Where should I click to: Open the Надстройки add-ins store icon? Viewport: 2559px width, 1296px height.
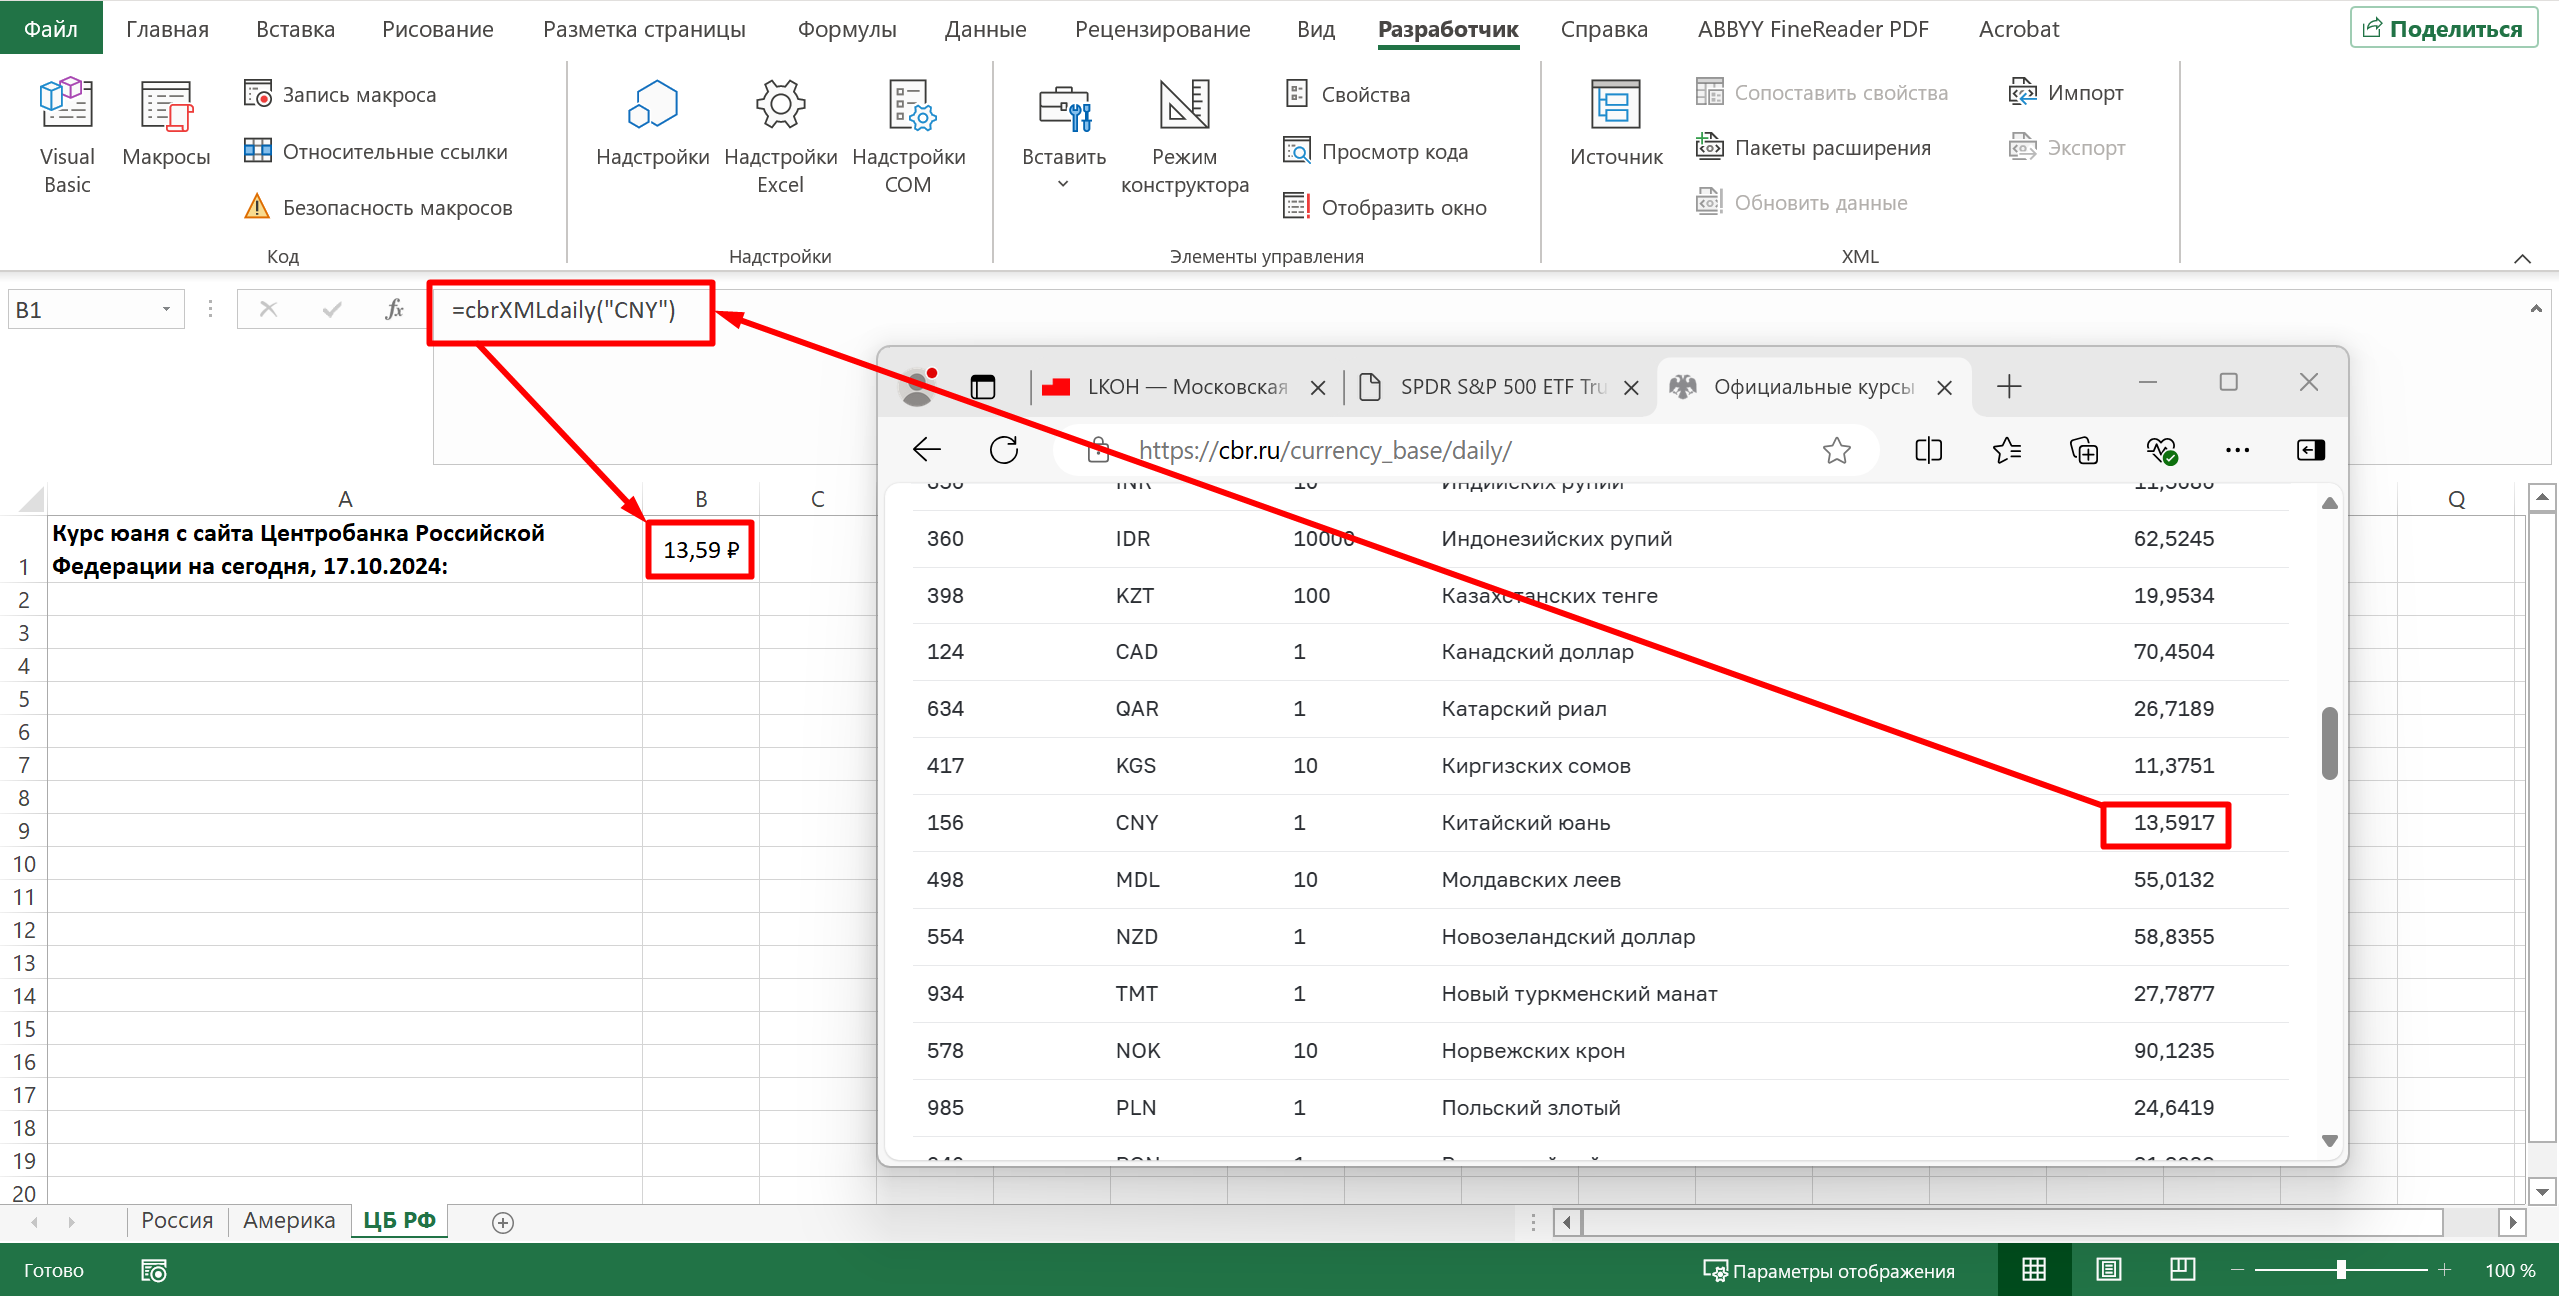652,124
